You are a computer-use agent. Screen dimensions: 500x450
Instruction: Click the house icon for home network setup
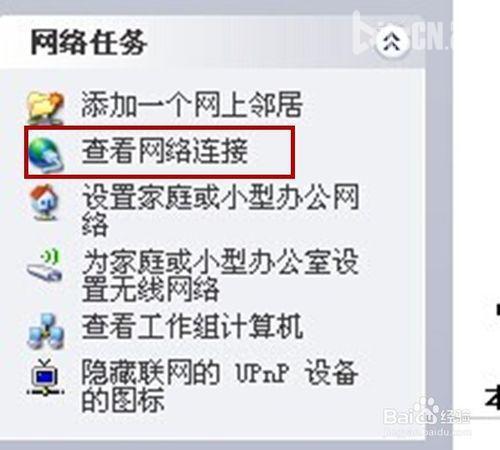[45, 202]
